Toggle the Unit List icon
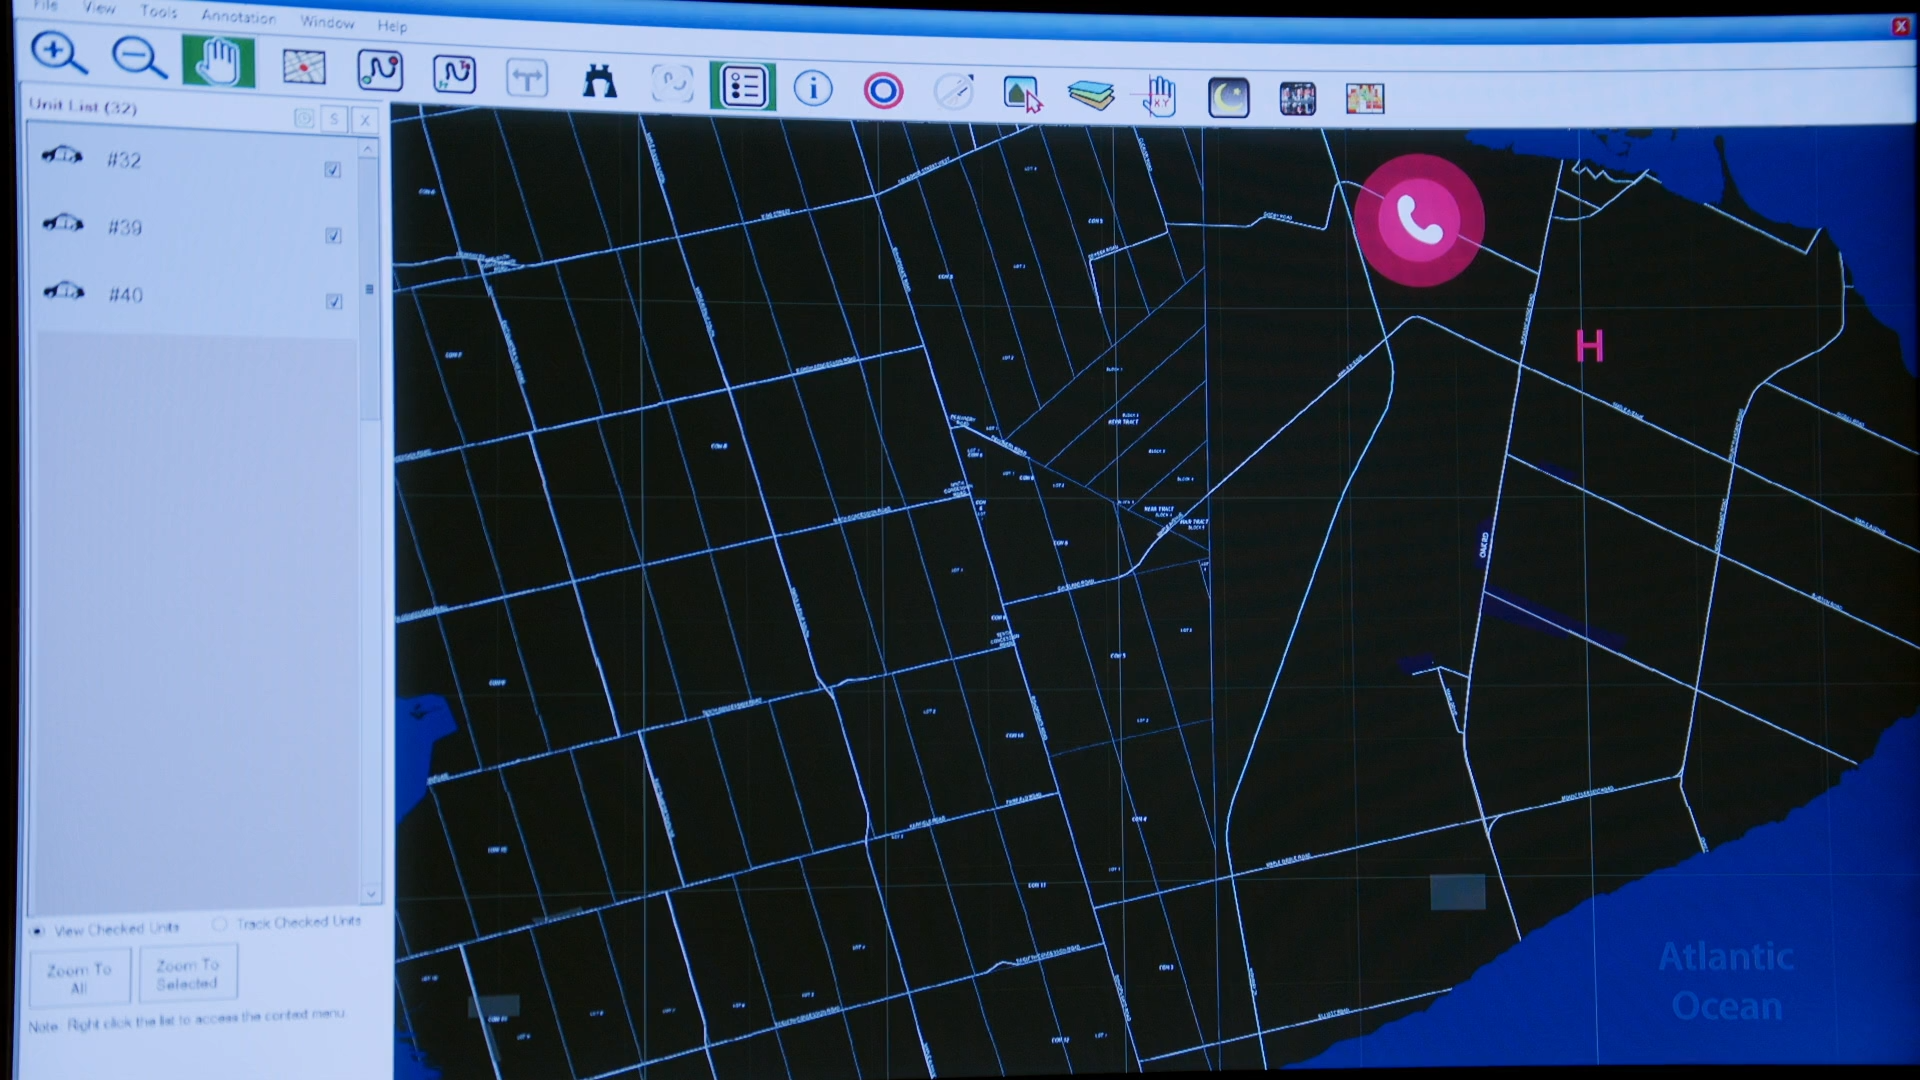 click(743, 87)
